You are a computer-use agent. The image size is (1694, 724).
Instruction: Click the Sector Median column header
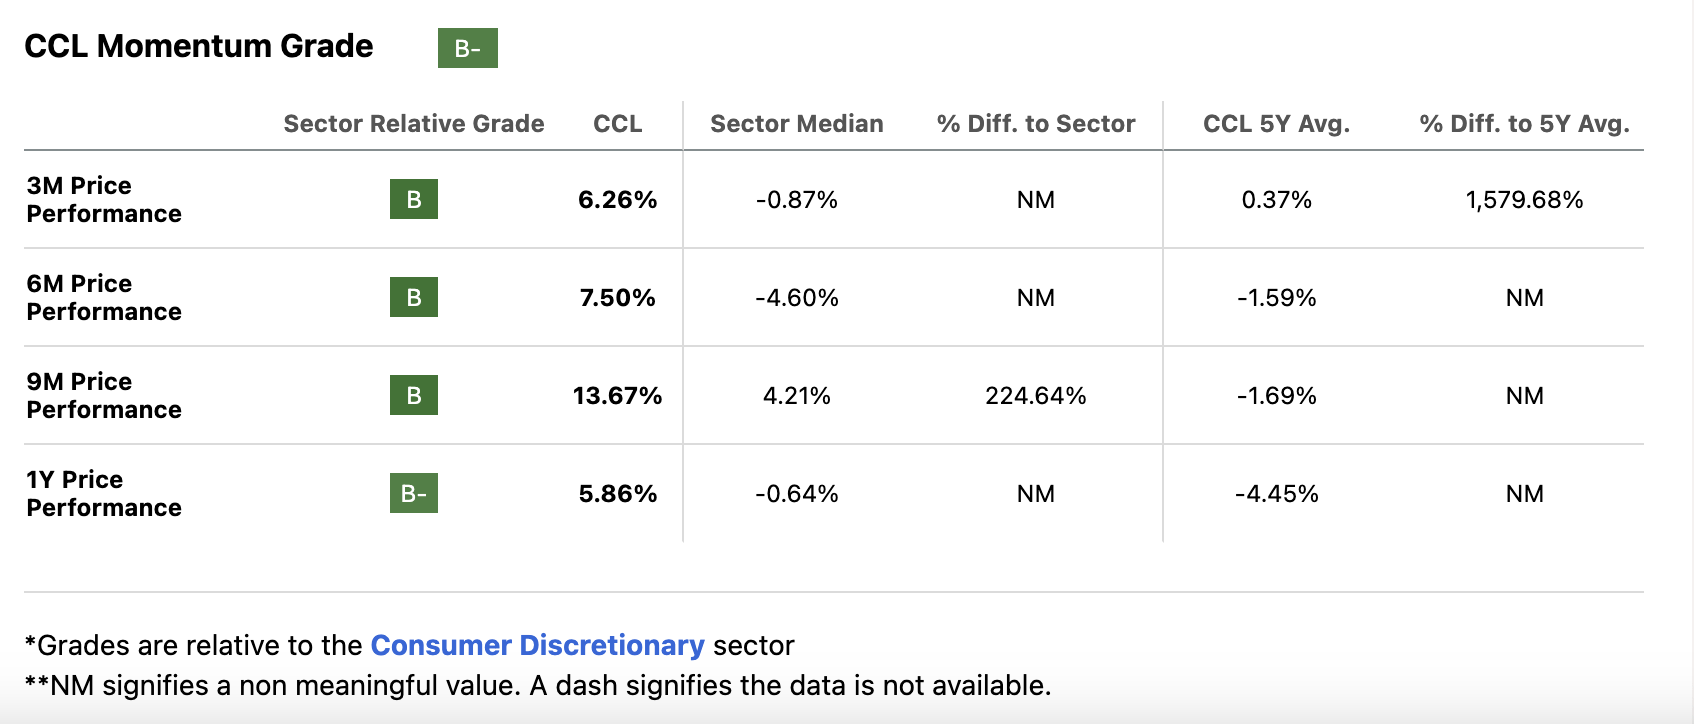796,124
